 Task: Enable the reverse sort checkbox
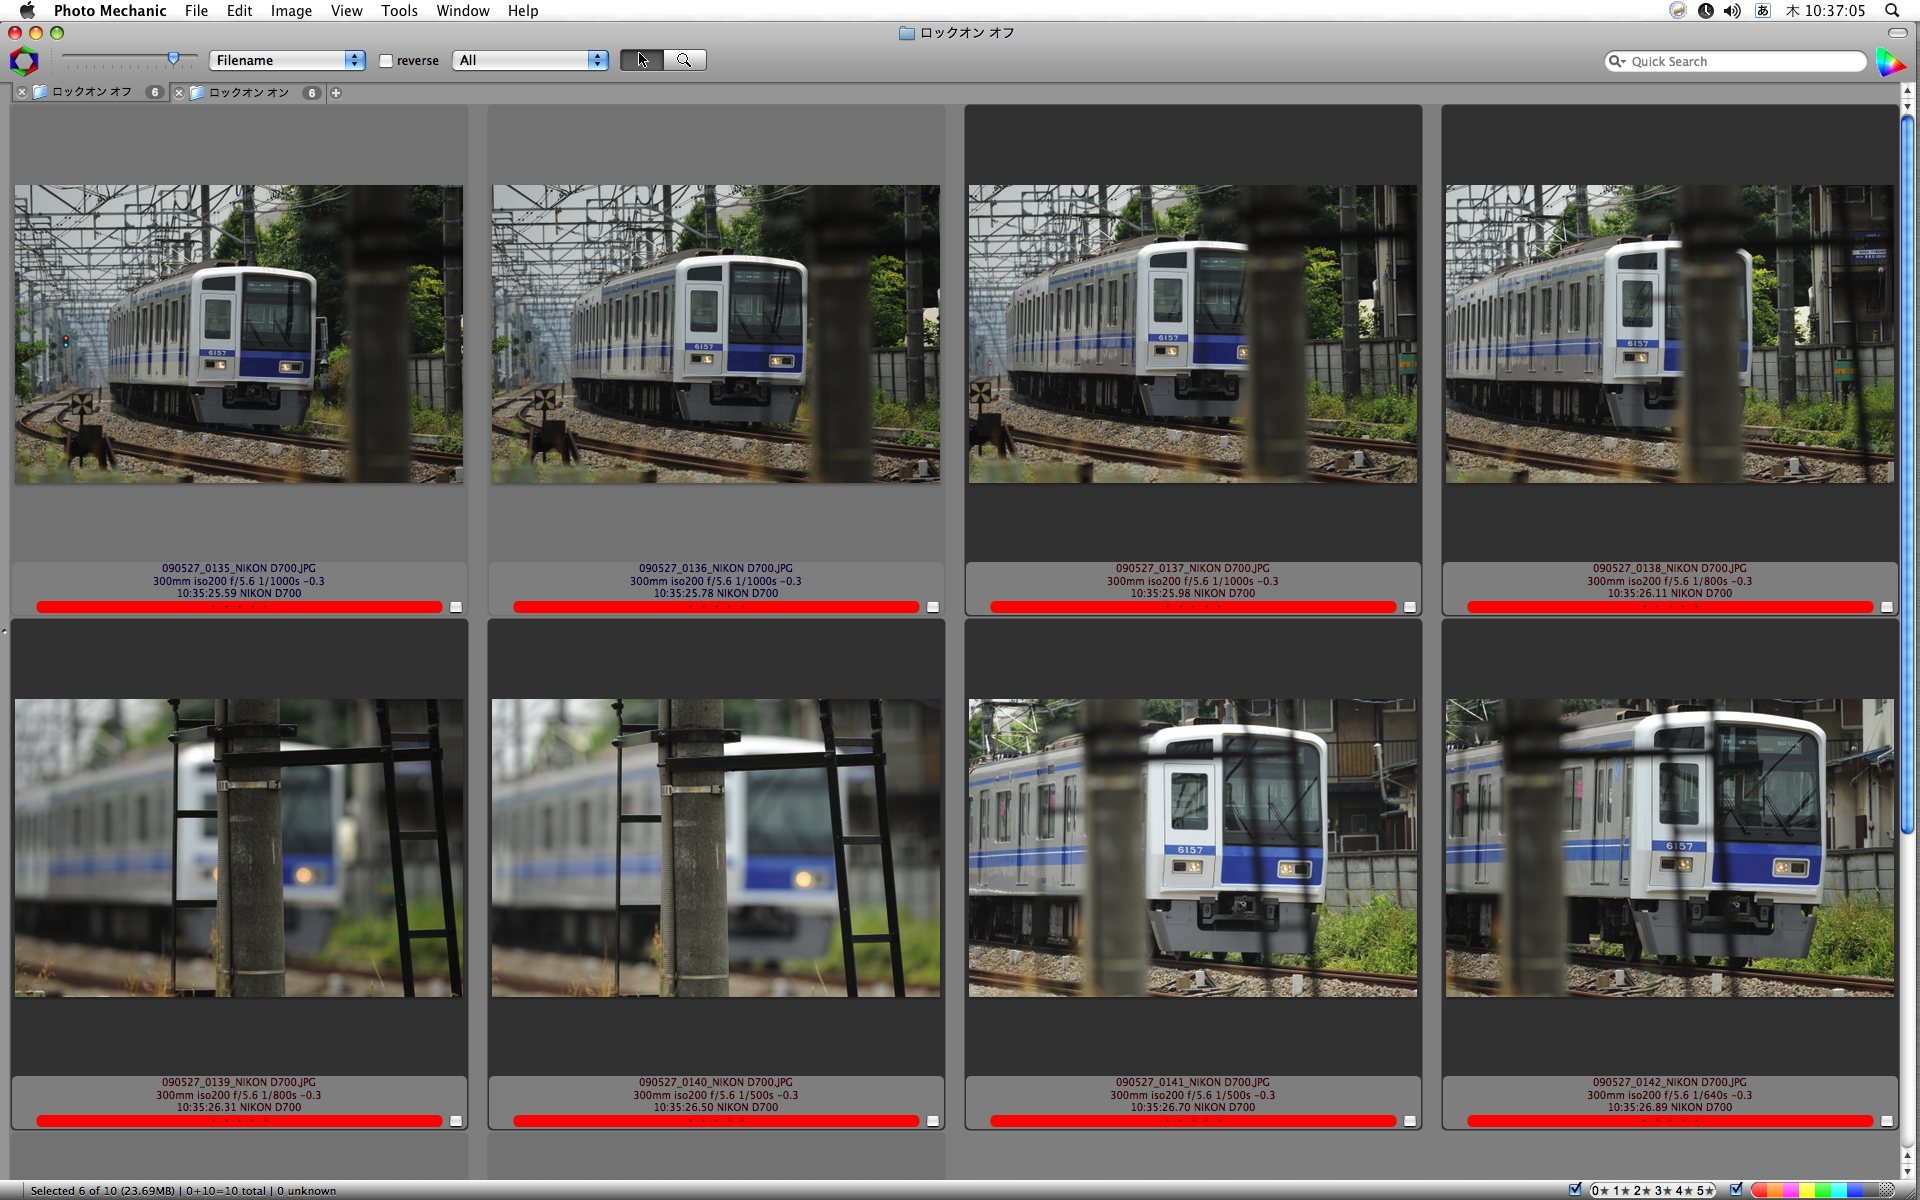386,61
